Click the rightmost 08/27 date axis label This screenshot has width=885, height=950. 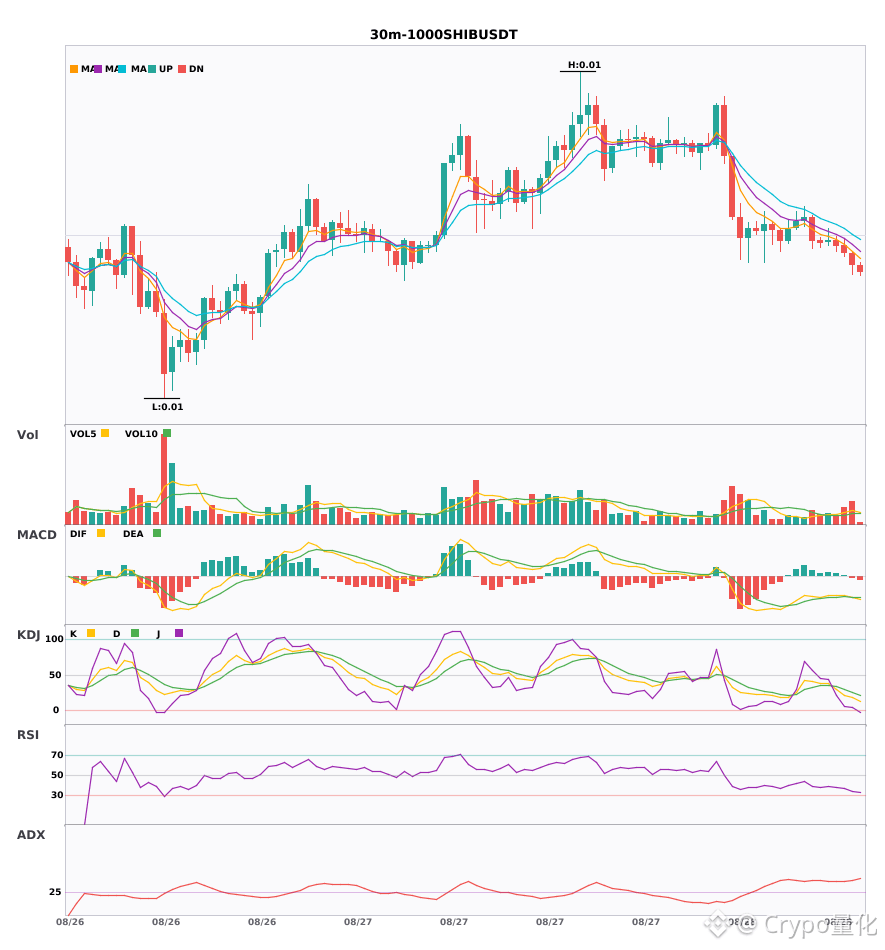pos(646,922)
